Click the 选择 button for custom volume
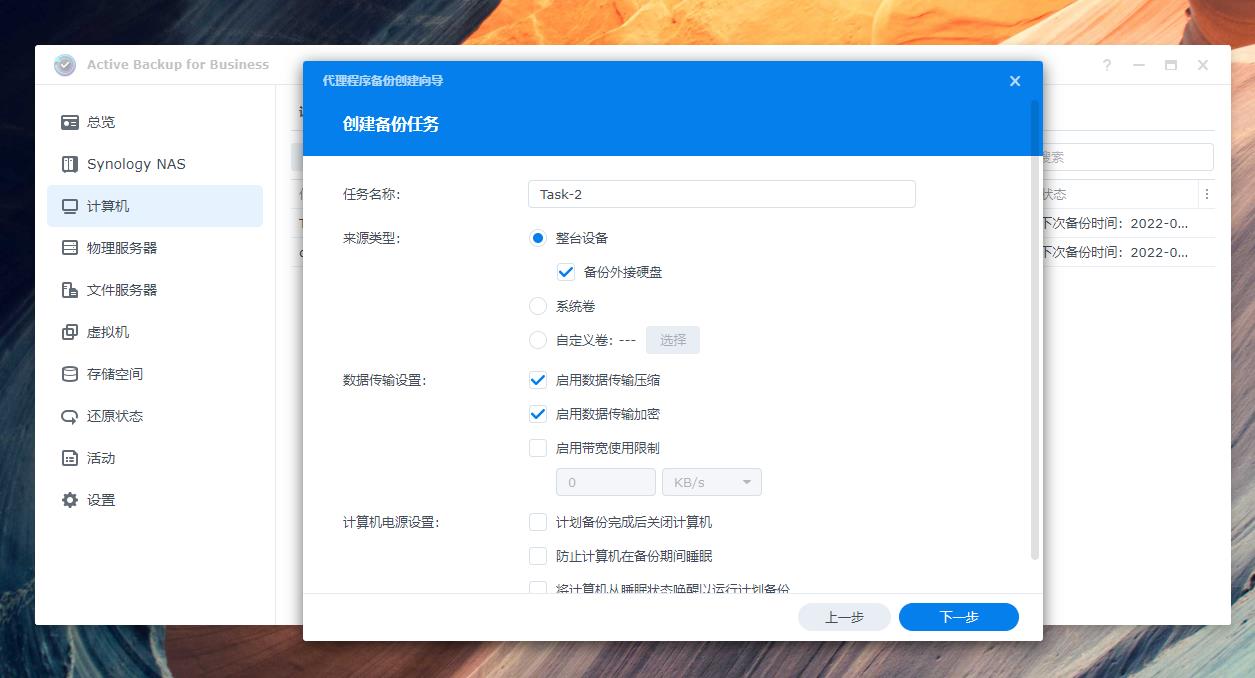The width and height of the screenshot is (1255, 678). [x=672, y=339]
